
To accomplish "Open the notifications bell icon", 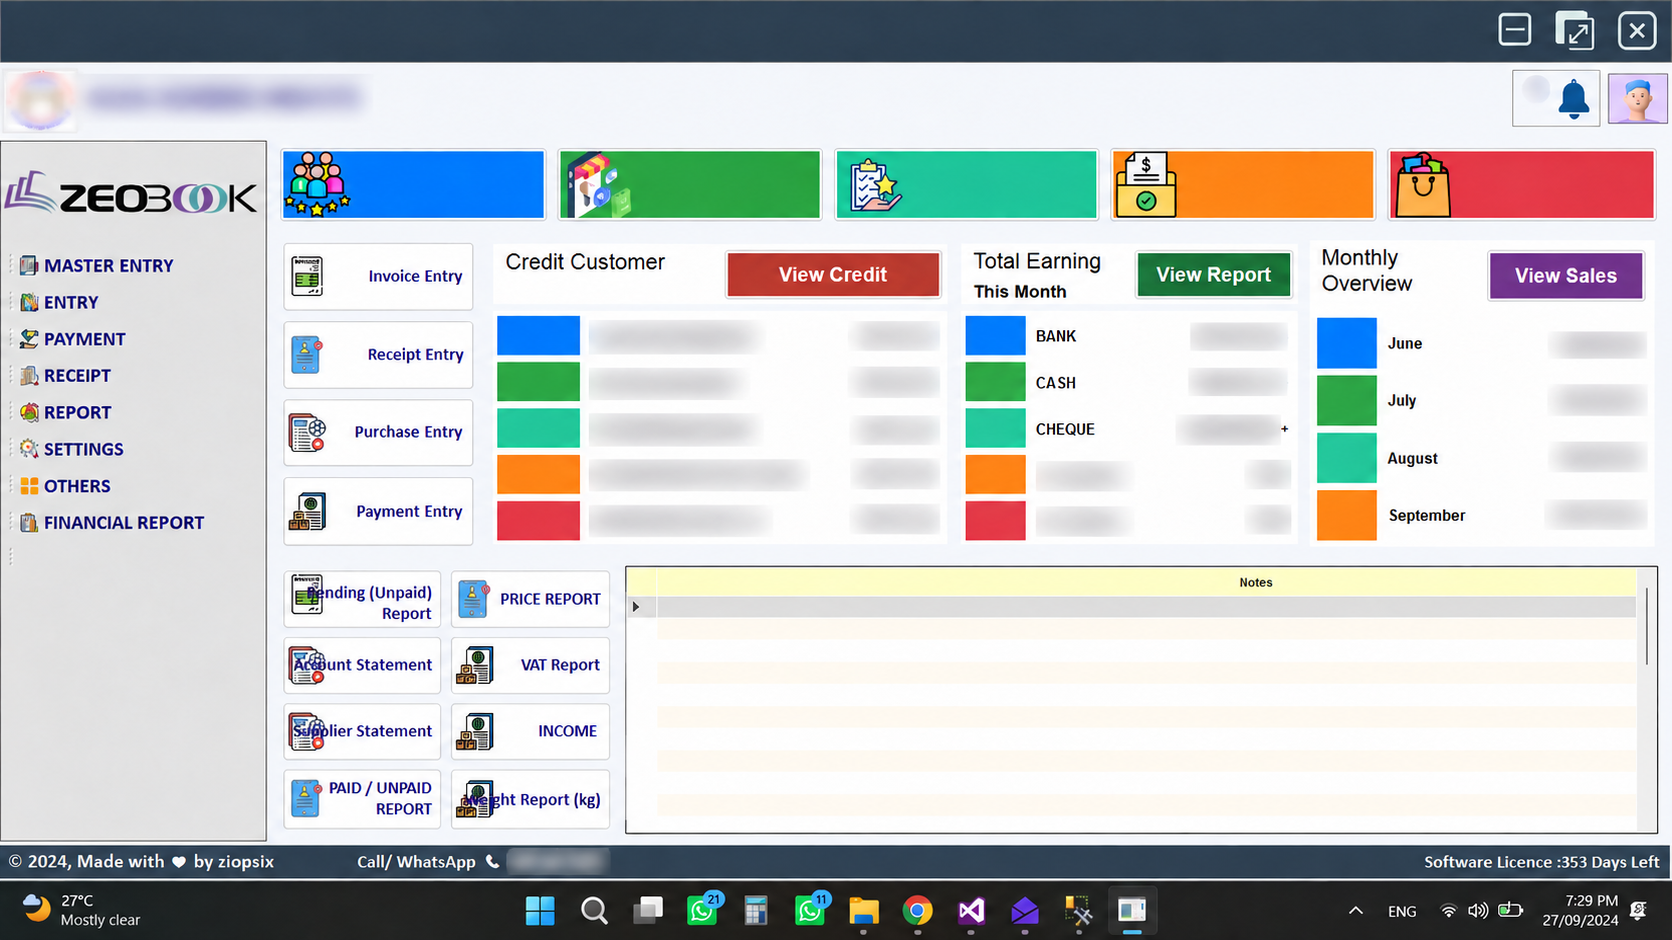I will tap(1573, 98).
